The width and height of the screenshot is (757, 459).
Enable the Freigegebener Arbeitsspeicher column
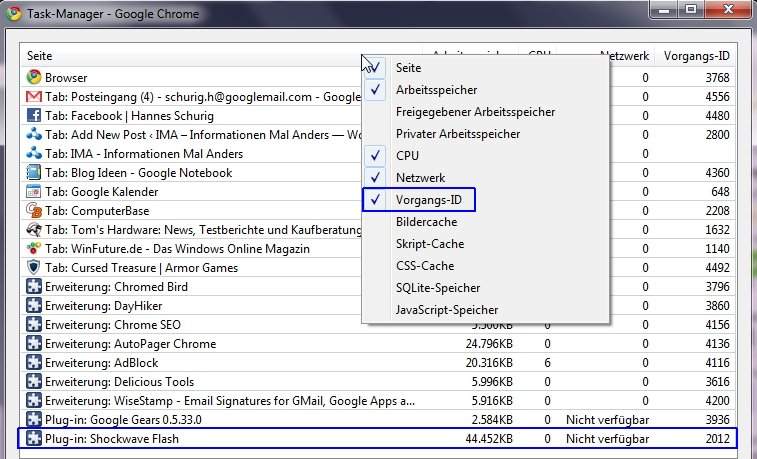point(485,111)
